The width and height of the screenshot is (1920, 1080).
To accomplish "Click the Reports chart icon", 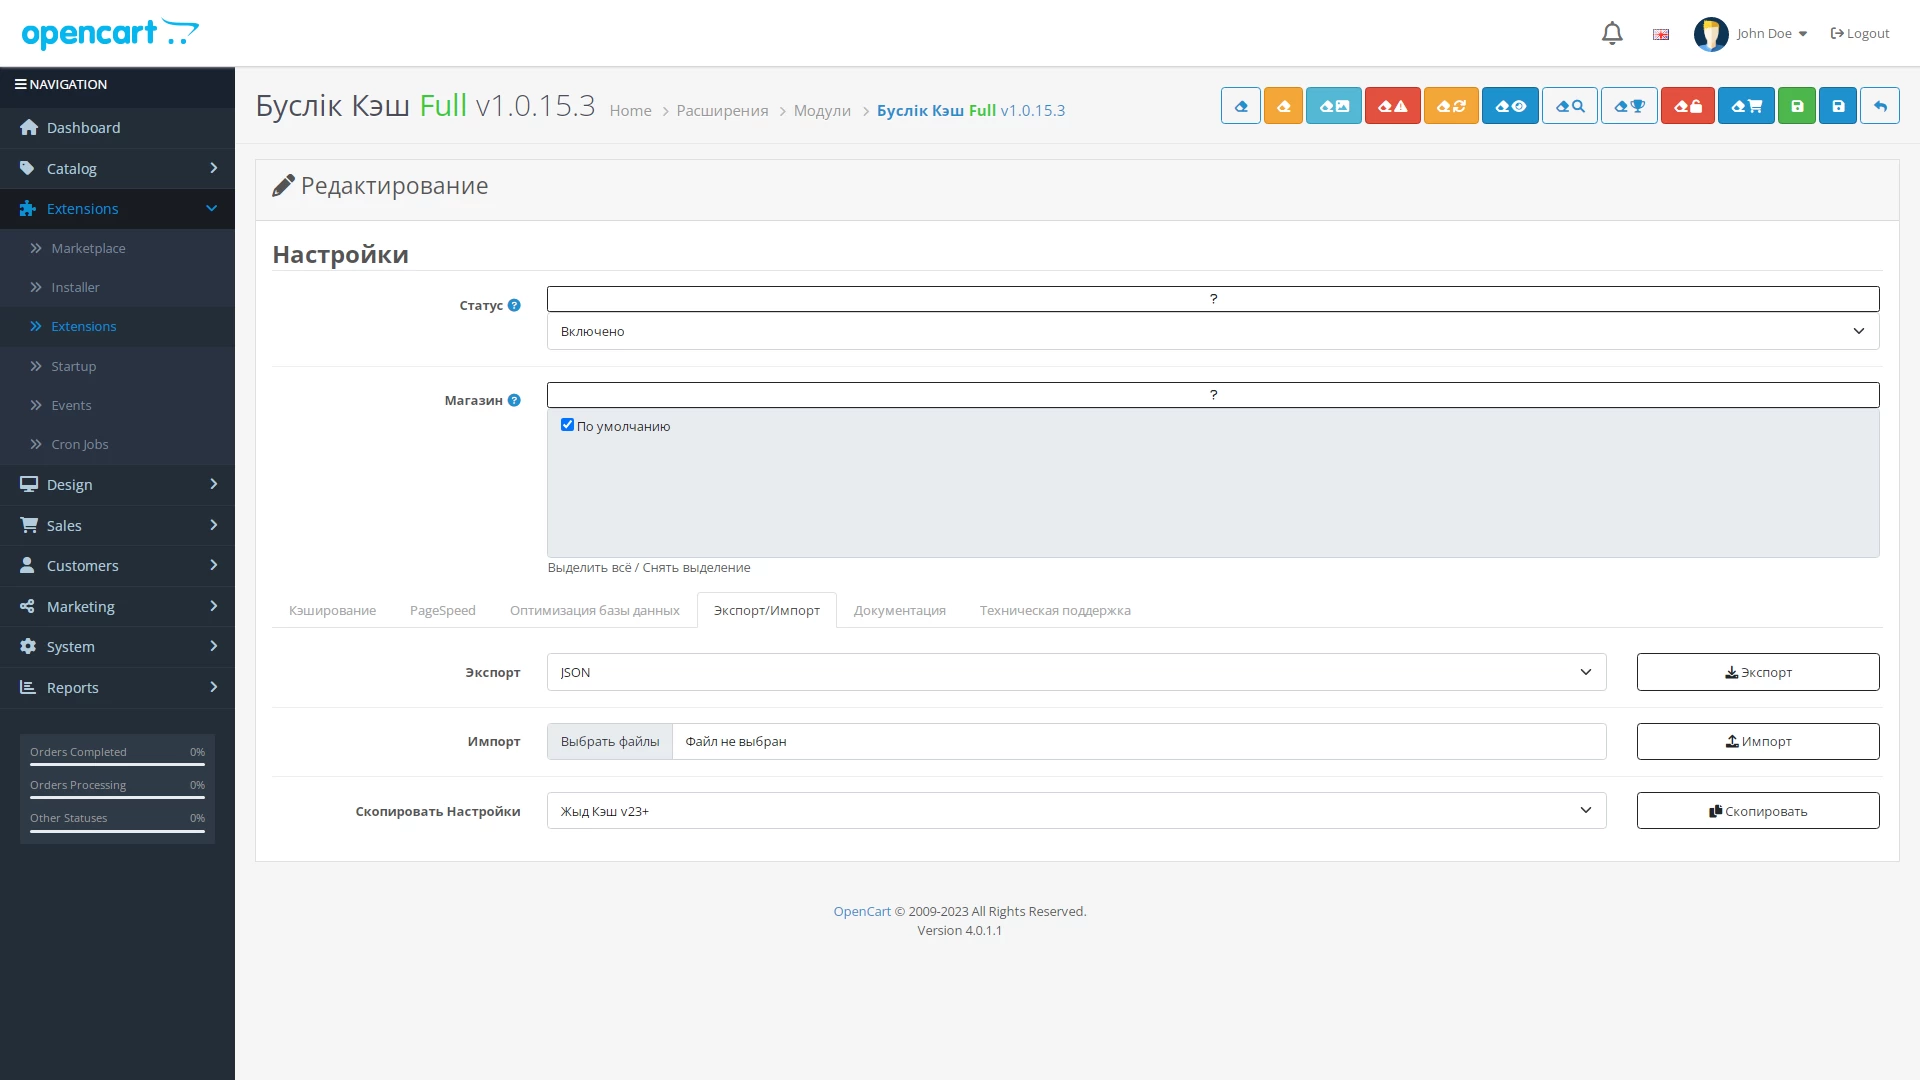I will click(x=28, y=687).
